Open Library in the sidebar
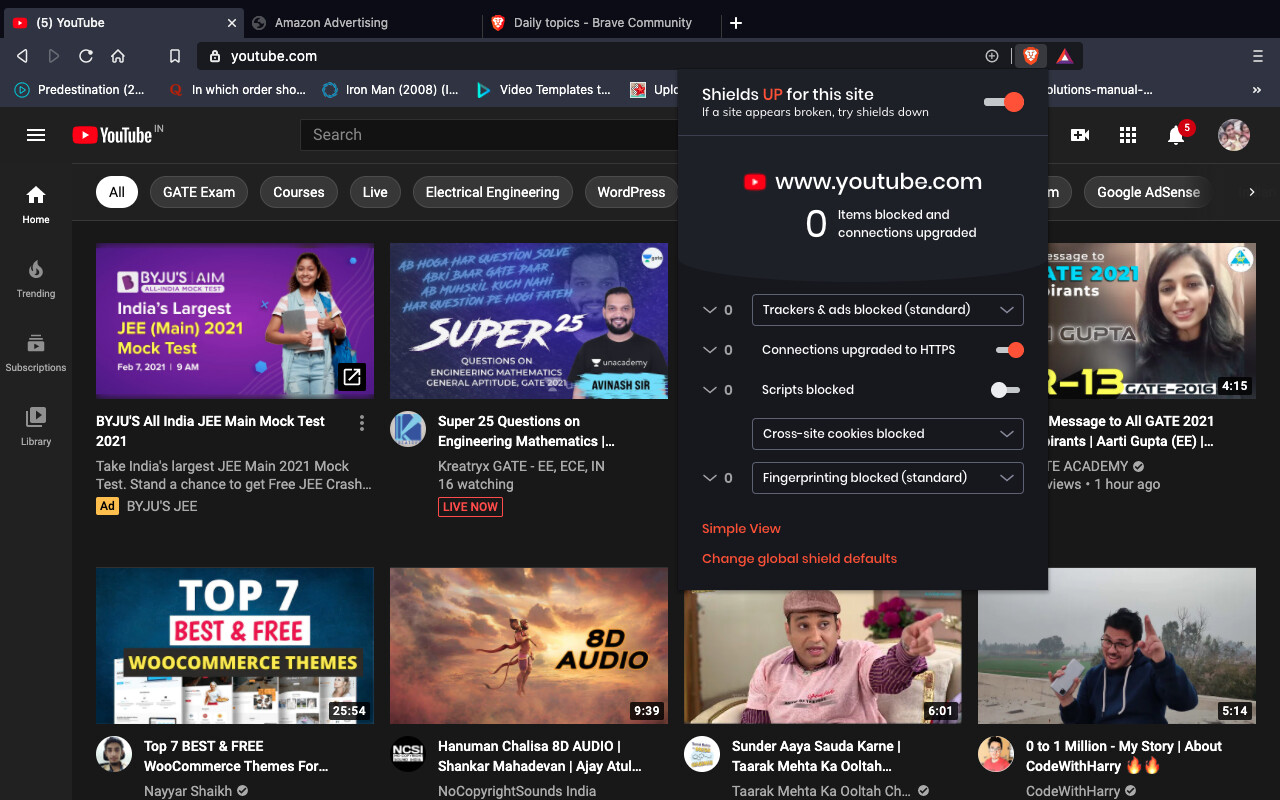 coord(36,426)
